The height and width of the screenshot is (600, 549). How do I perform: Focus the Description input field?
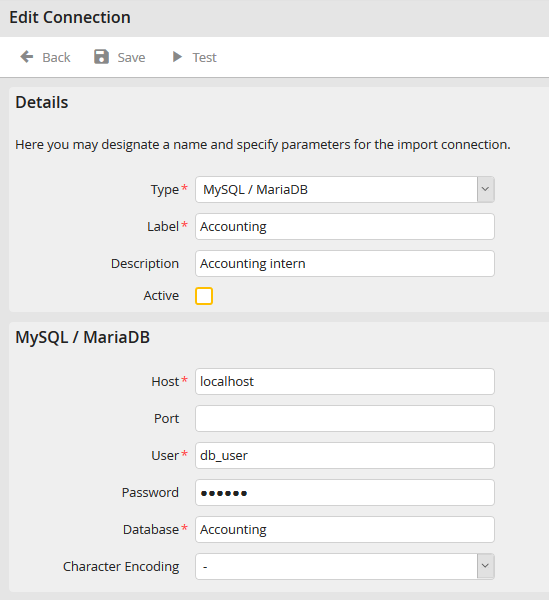345,264
